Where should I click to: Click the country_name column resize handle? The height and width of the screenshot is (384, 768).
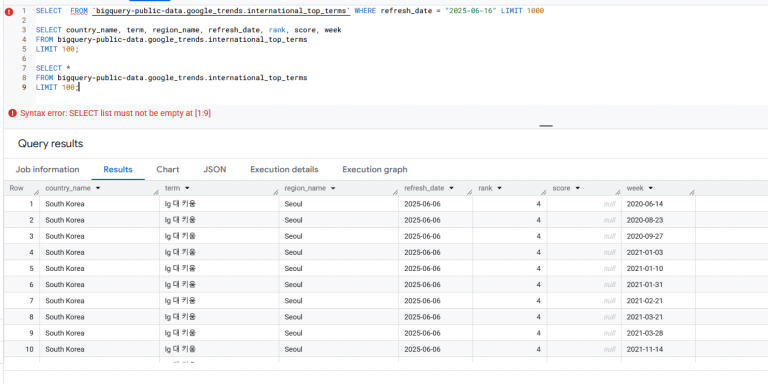[156, 192]
